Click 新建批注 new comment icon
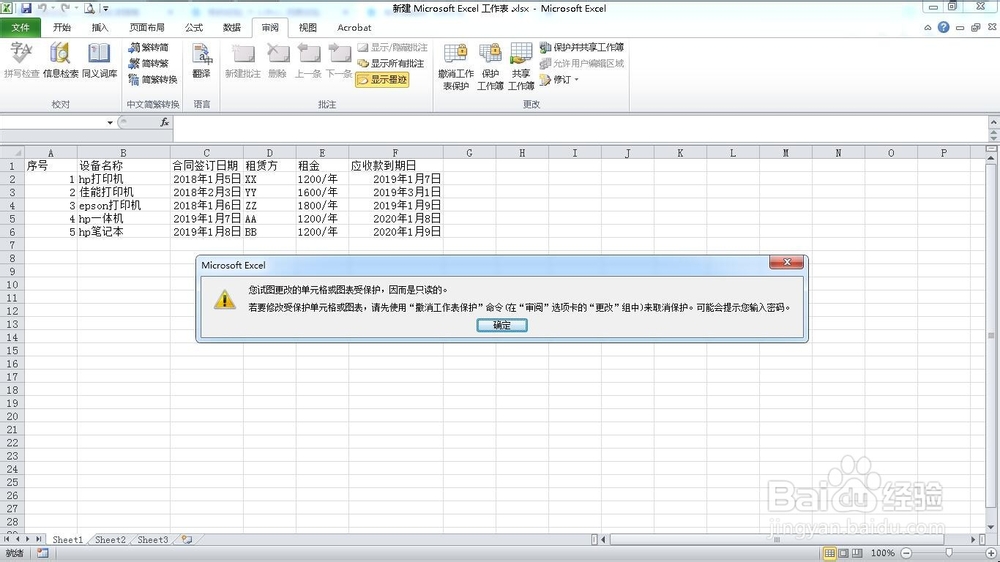The width and height of the screenshot is (1000, 562). (243, 61)
